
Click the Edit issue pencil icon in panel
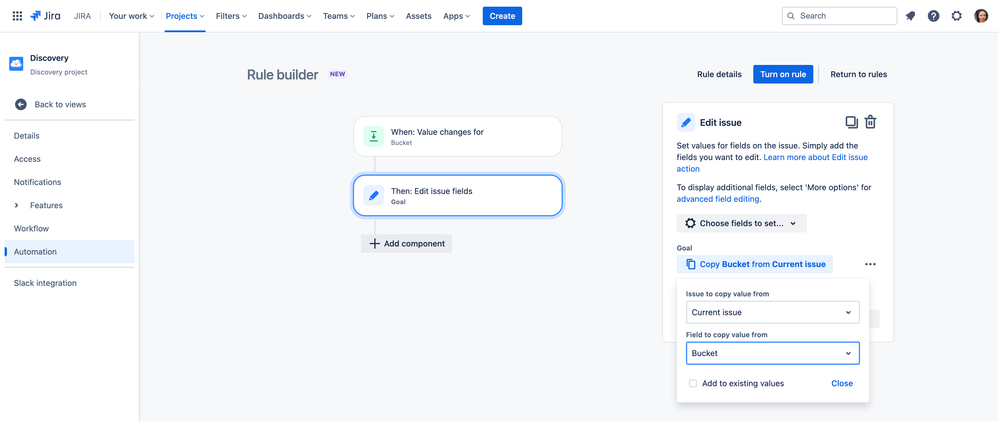click(685, 122)
